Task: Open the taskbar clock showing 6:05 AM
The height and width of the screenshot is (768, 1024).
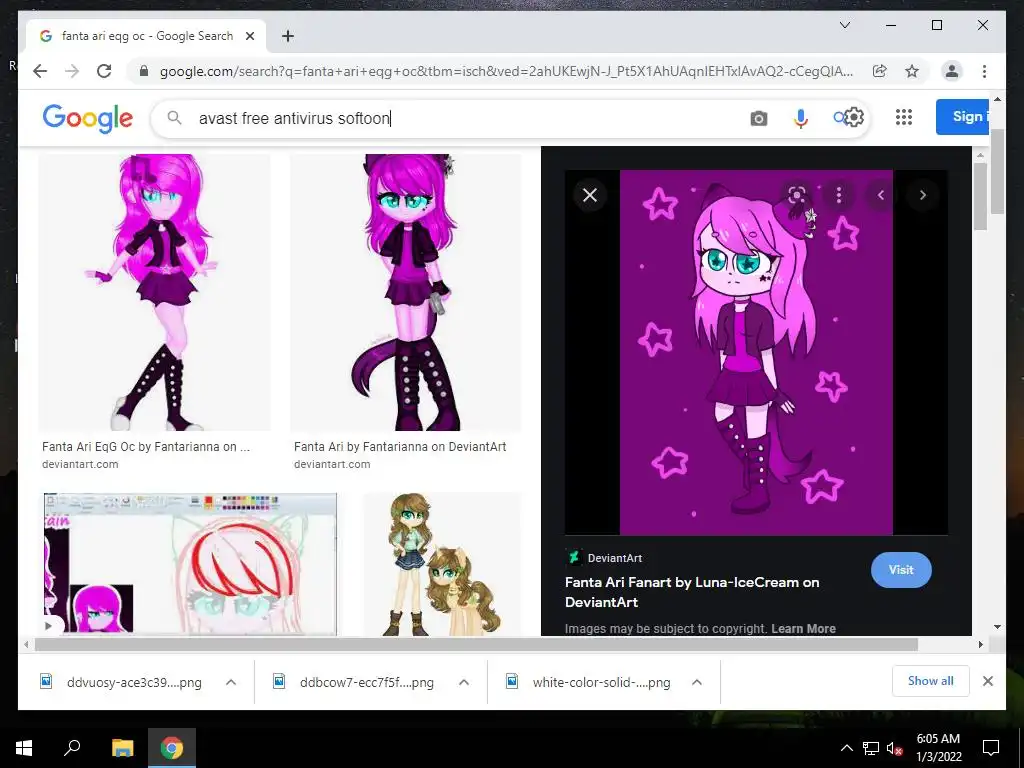Action: (x=938, y=748)
